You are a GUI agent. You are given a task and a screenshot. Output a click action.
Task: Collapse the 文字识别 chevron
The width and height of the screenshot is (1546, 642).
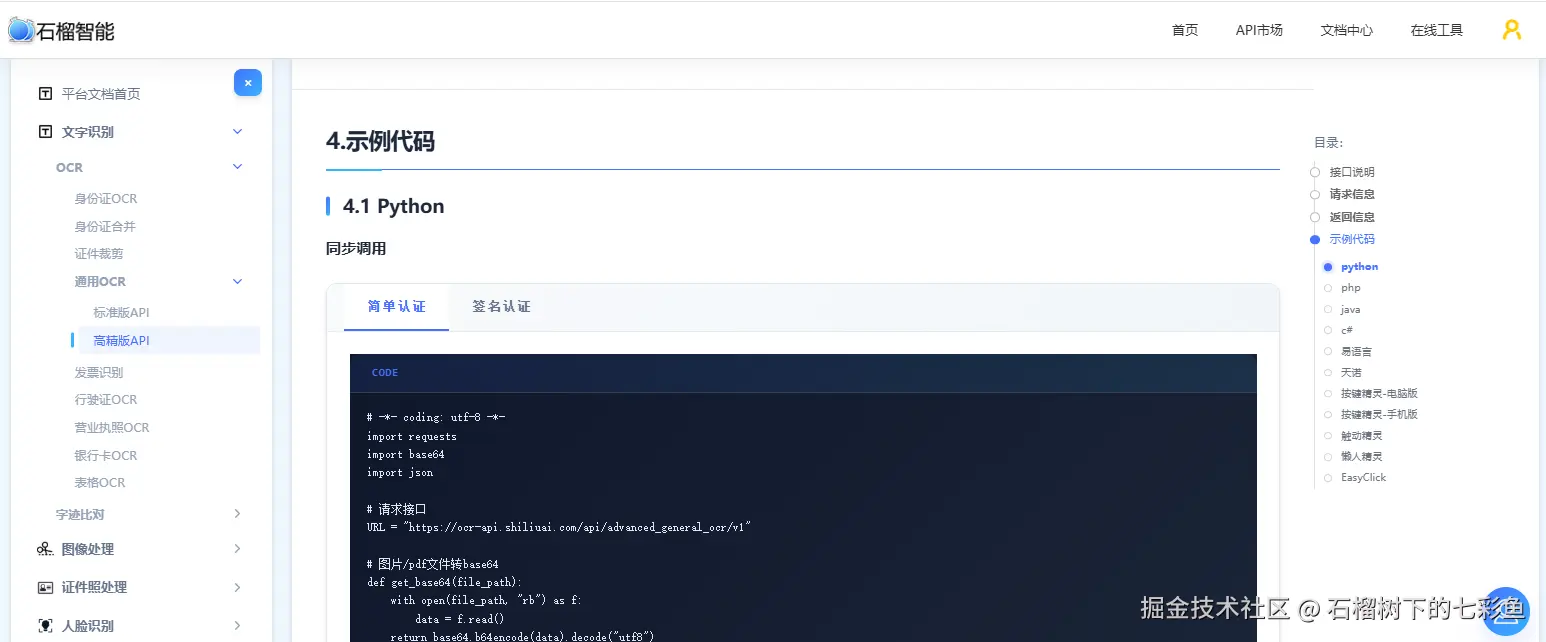click(237, 132)
